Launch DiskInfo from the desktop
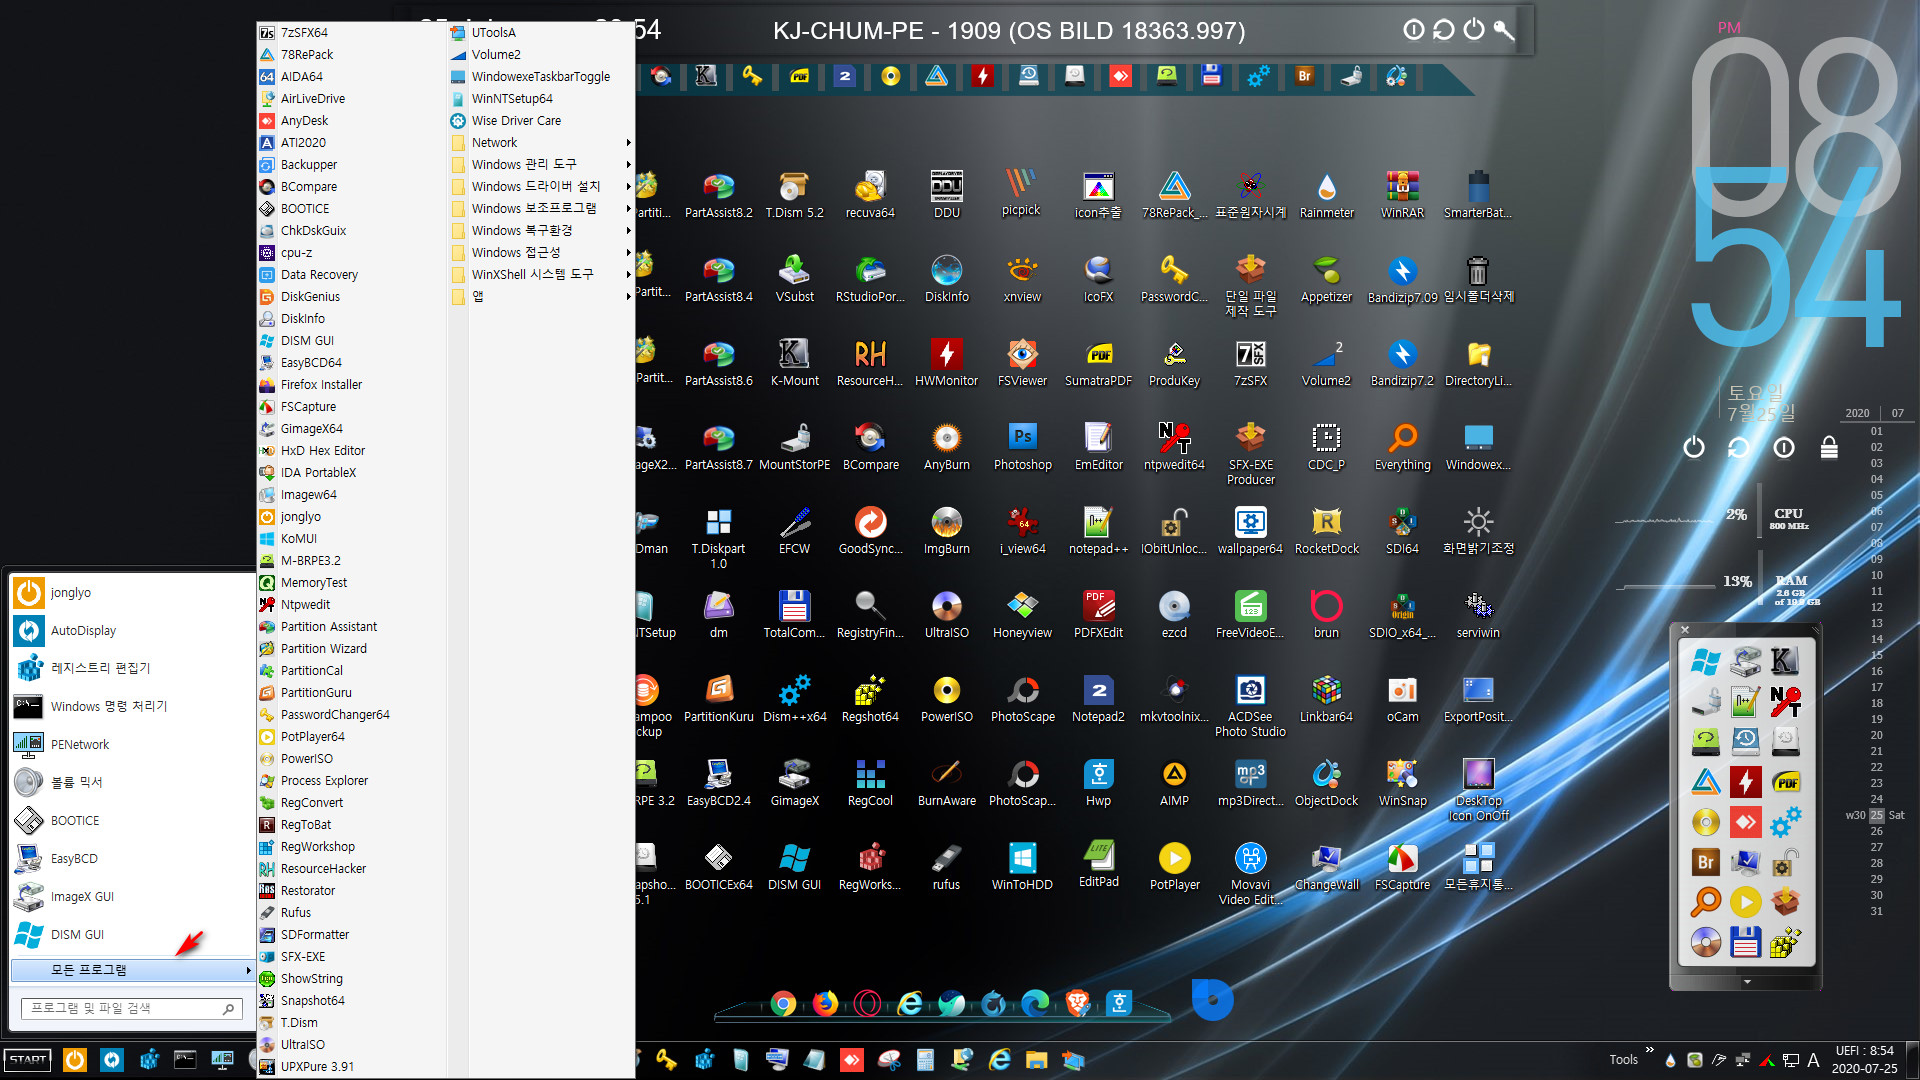 point(946,278)
